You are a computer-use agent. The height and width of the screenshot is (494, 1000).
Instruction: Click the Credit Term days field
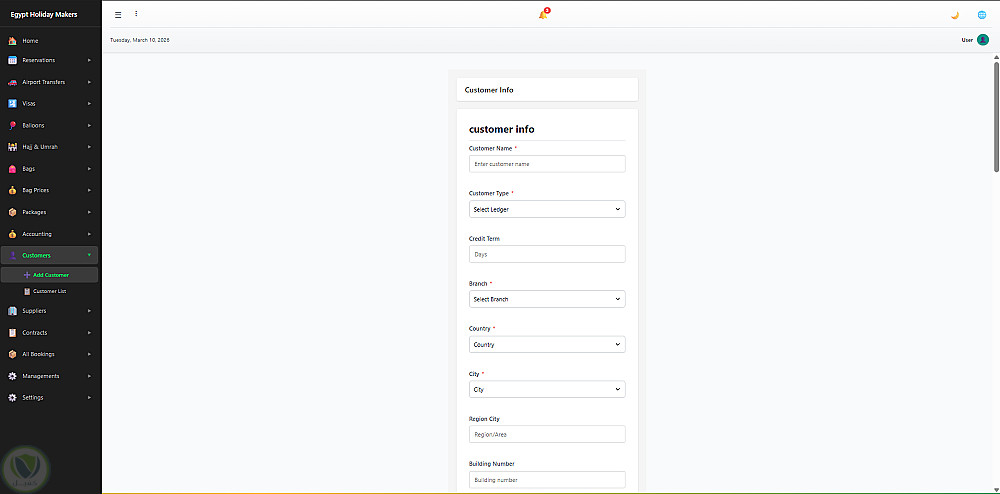pos(546,254)
